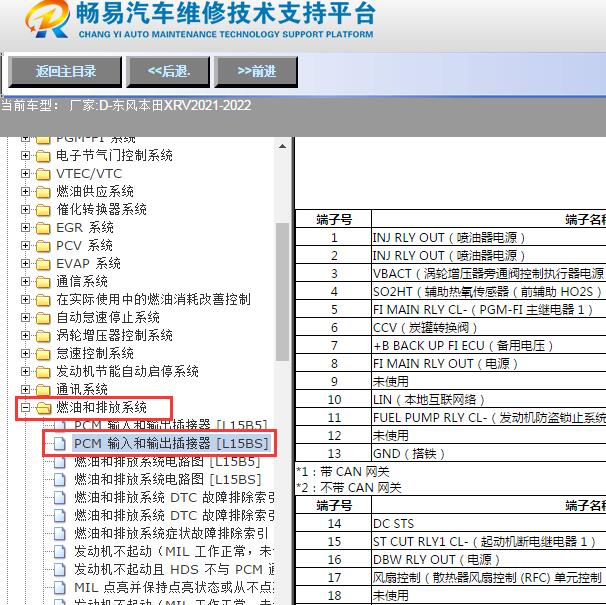
Task: Expand the 催化转换器系统 node
Action: (x=25, y=210)
